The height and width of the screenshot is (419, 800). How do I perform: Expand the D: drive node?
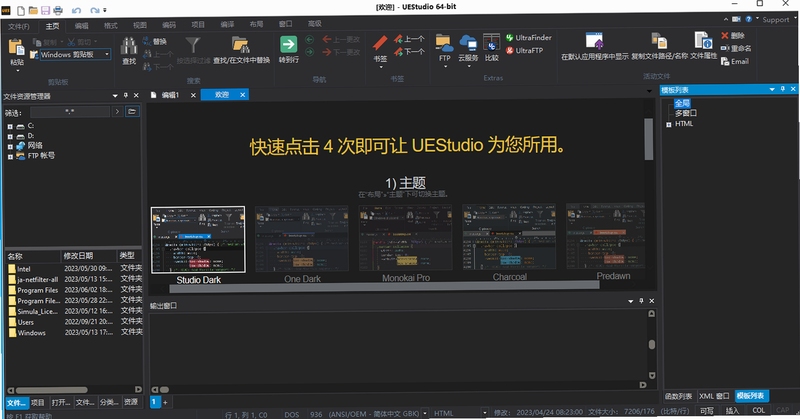(10, 137)
